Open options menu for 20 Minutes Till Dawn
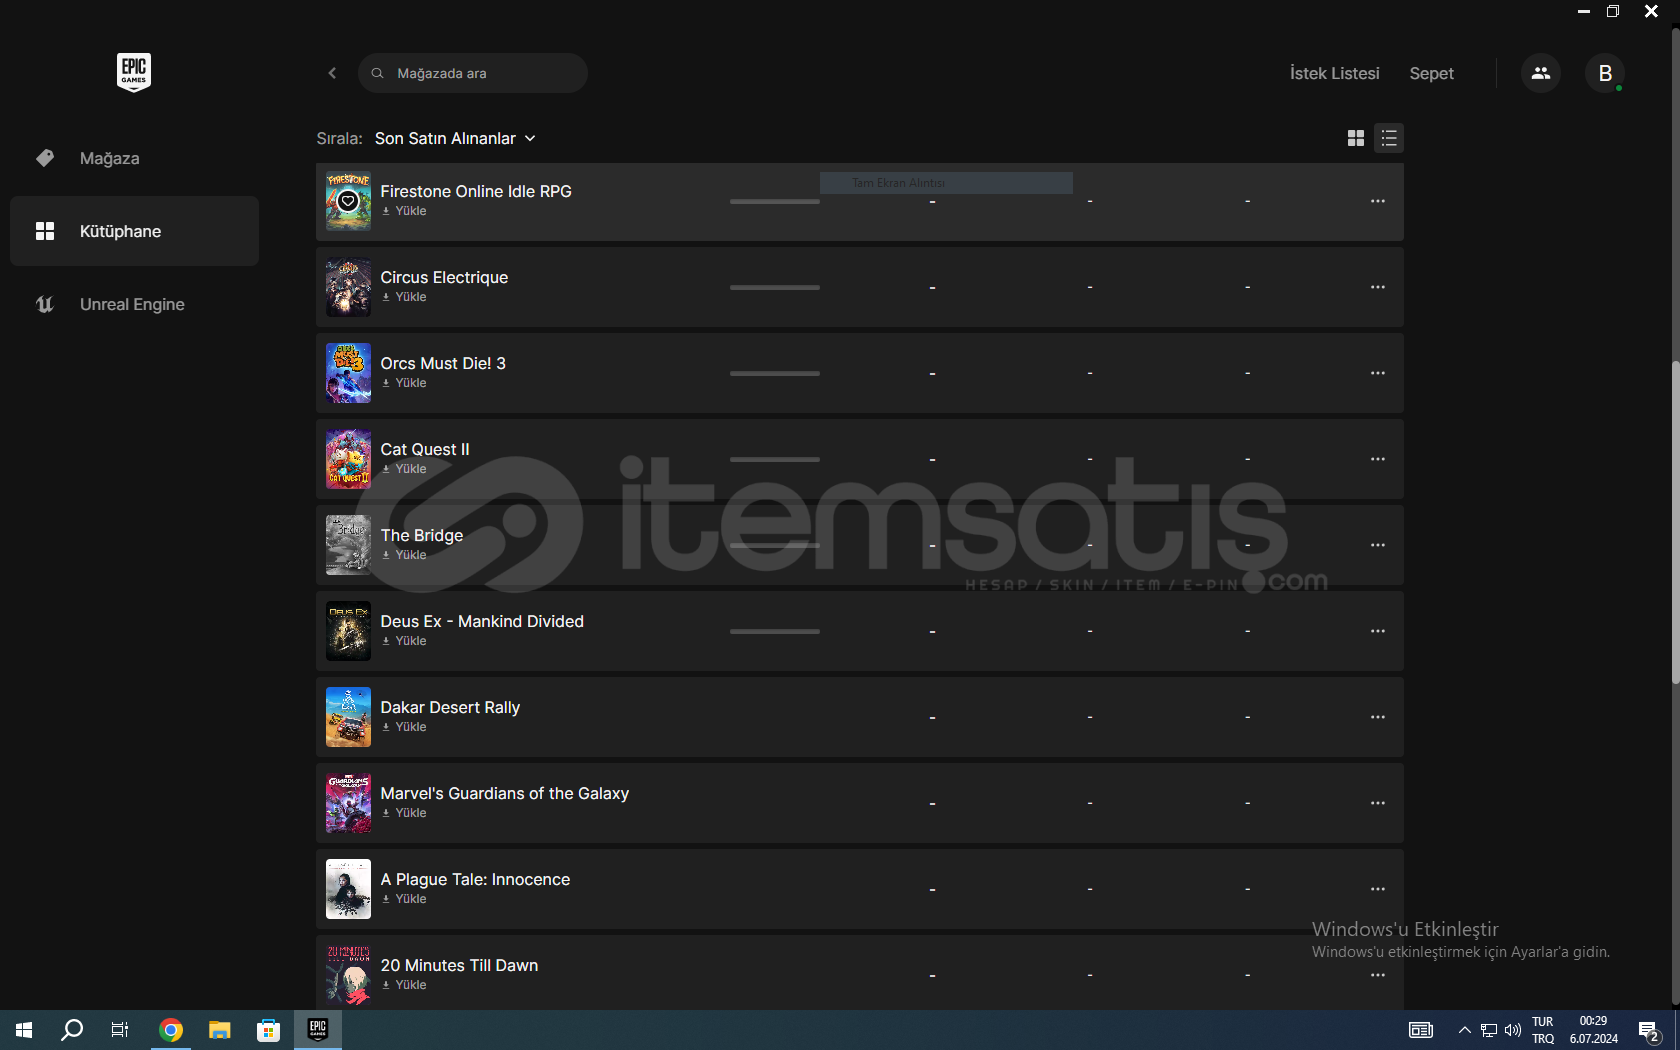 [1377, 975]
